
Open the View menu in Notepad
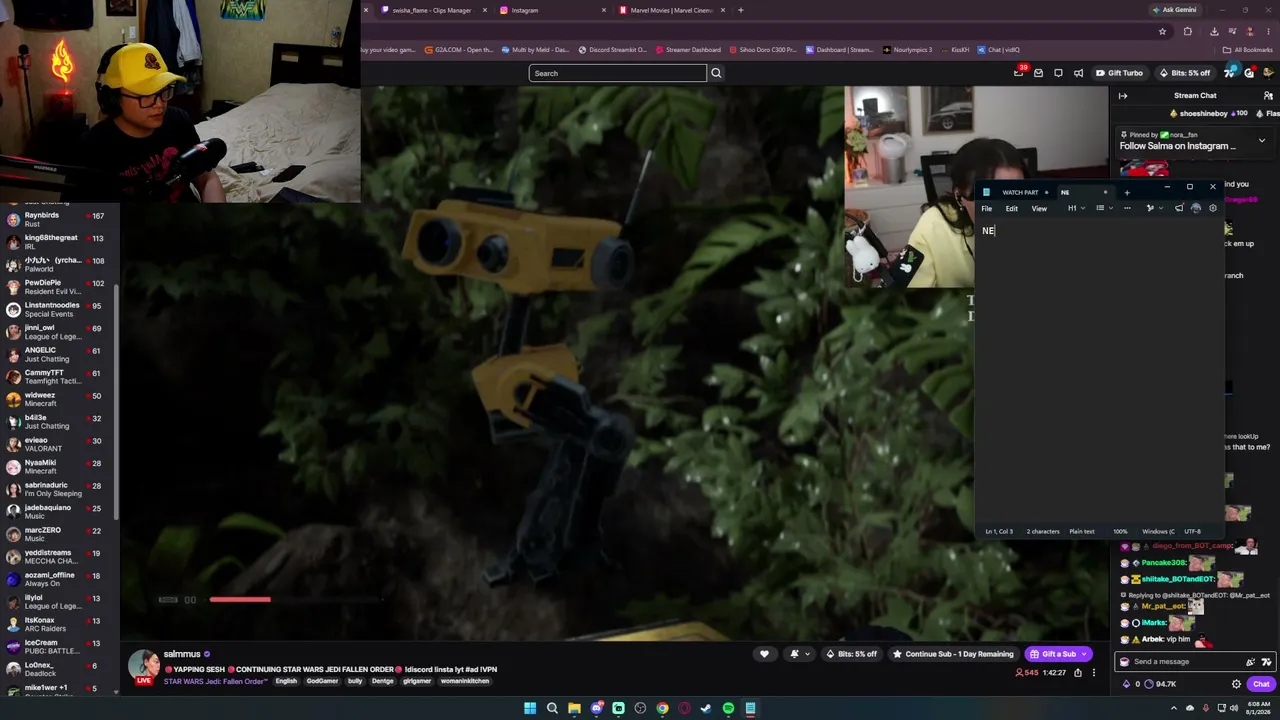[x=1039, y=208]
